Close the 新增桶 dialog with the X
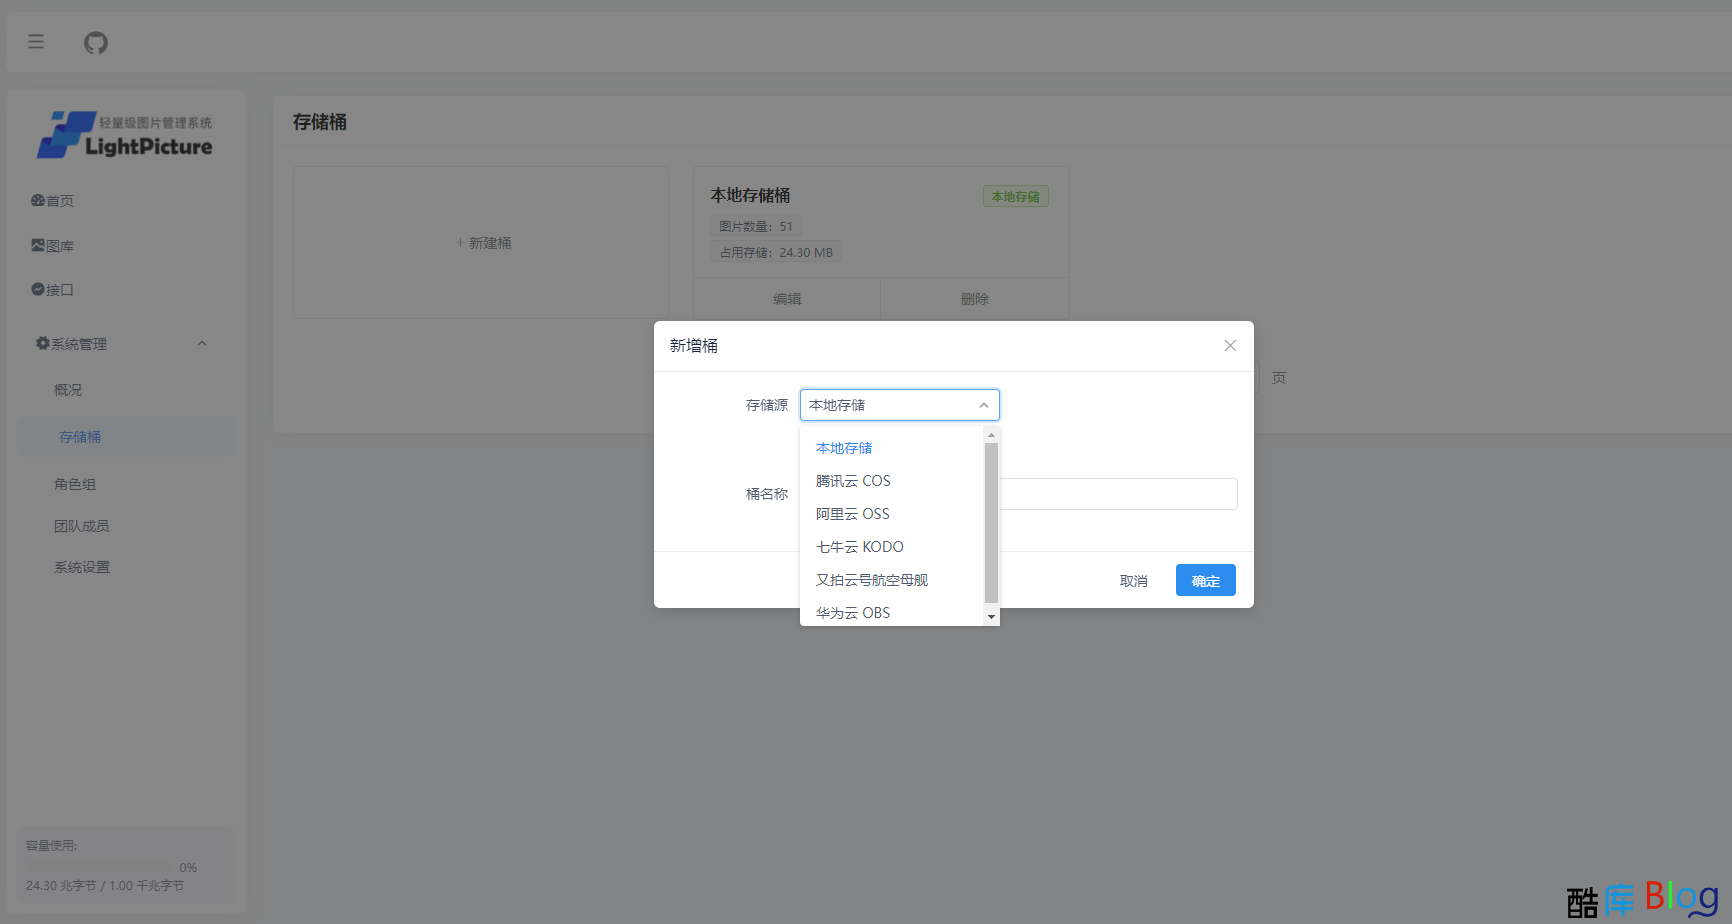Viewport: 1732px width, 924px height. click(x=1230, y=345)
